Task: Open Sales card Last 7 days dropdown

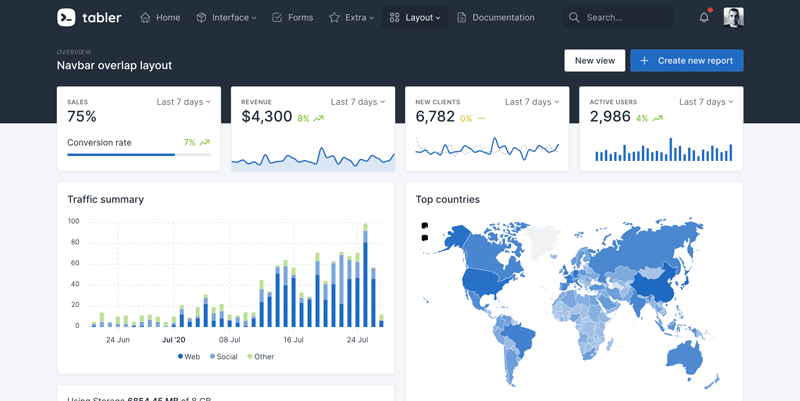Action: click(x=184, y=102)
